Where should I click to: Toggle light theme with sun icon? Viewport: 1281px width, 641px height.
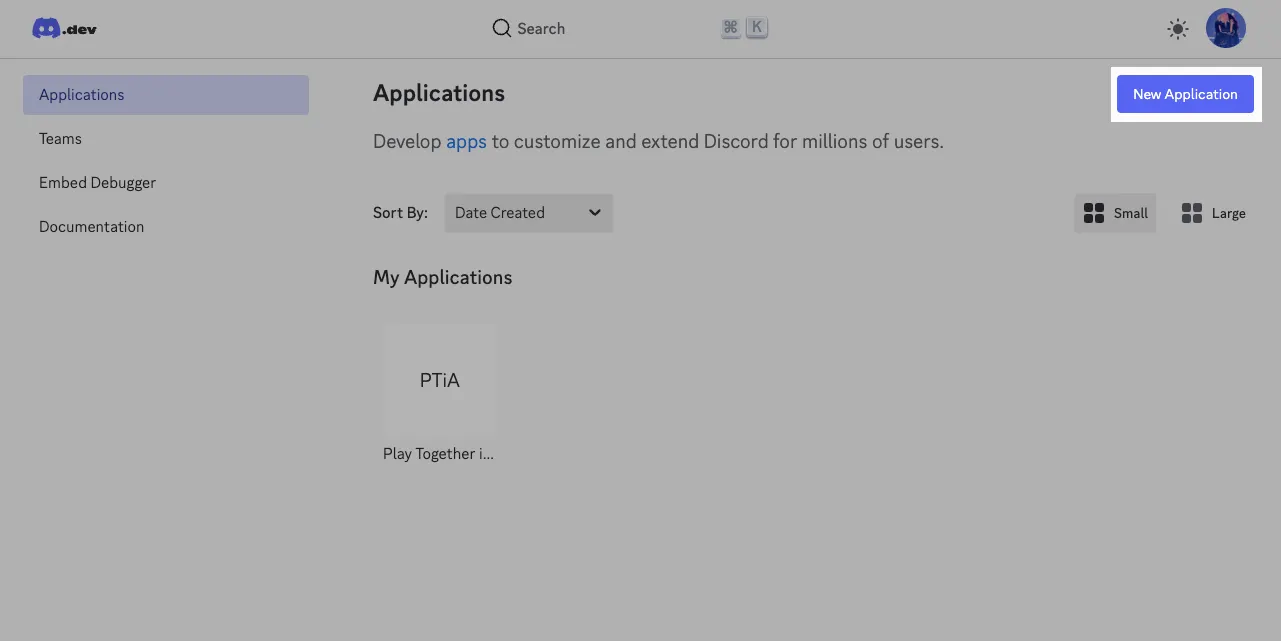pos(1178,29)
